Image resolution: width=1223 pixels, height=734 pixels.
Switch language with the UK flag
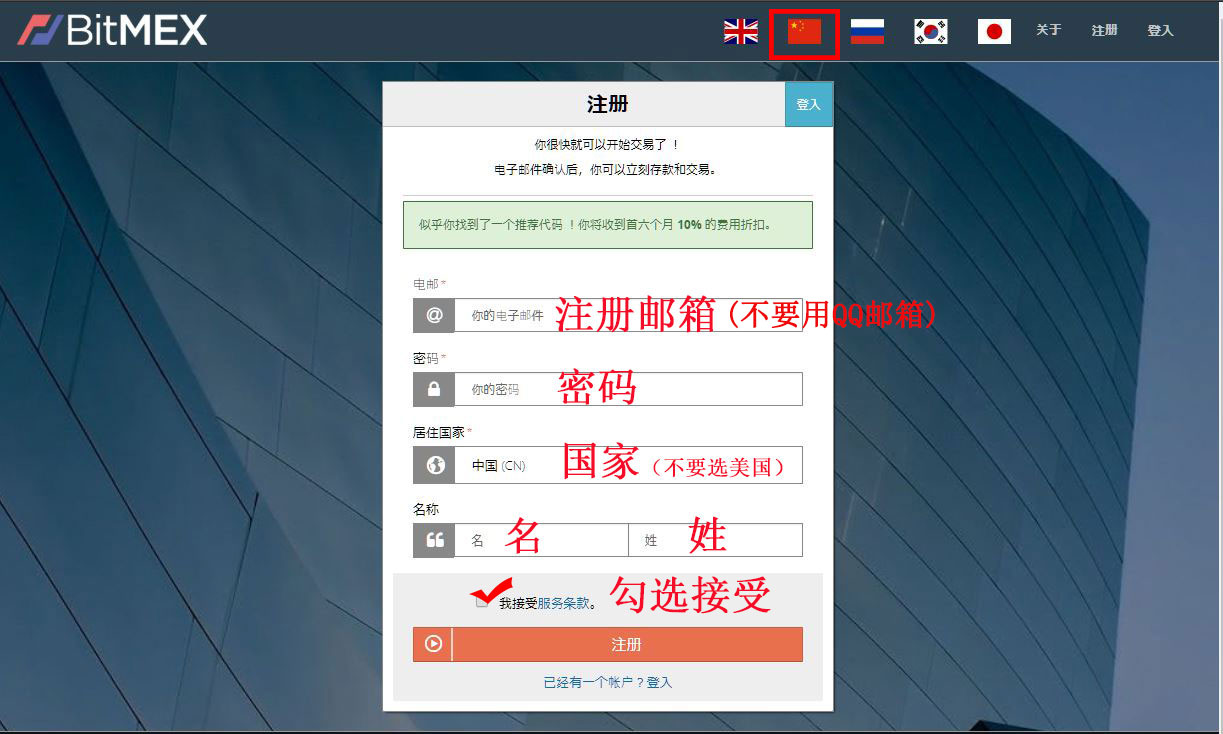[741, 31]
